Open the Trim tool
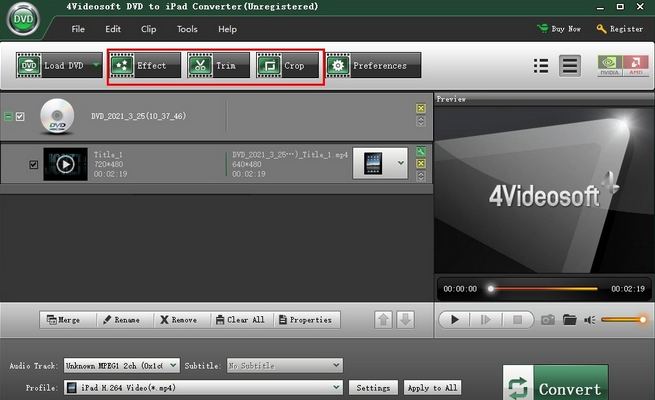The height and width of the screenshot is (400, 655). (x=218, y=65)
